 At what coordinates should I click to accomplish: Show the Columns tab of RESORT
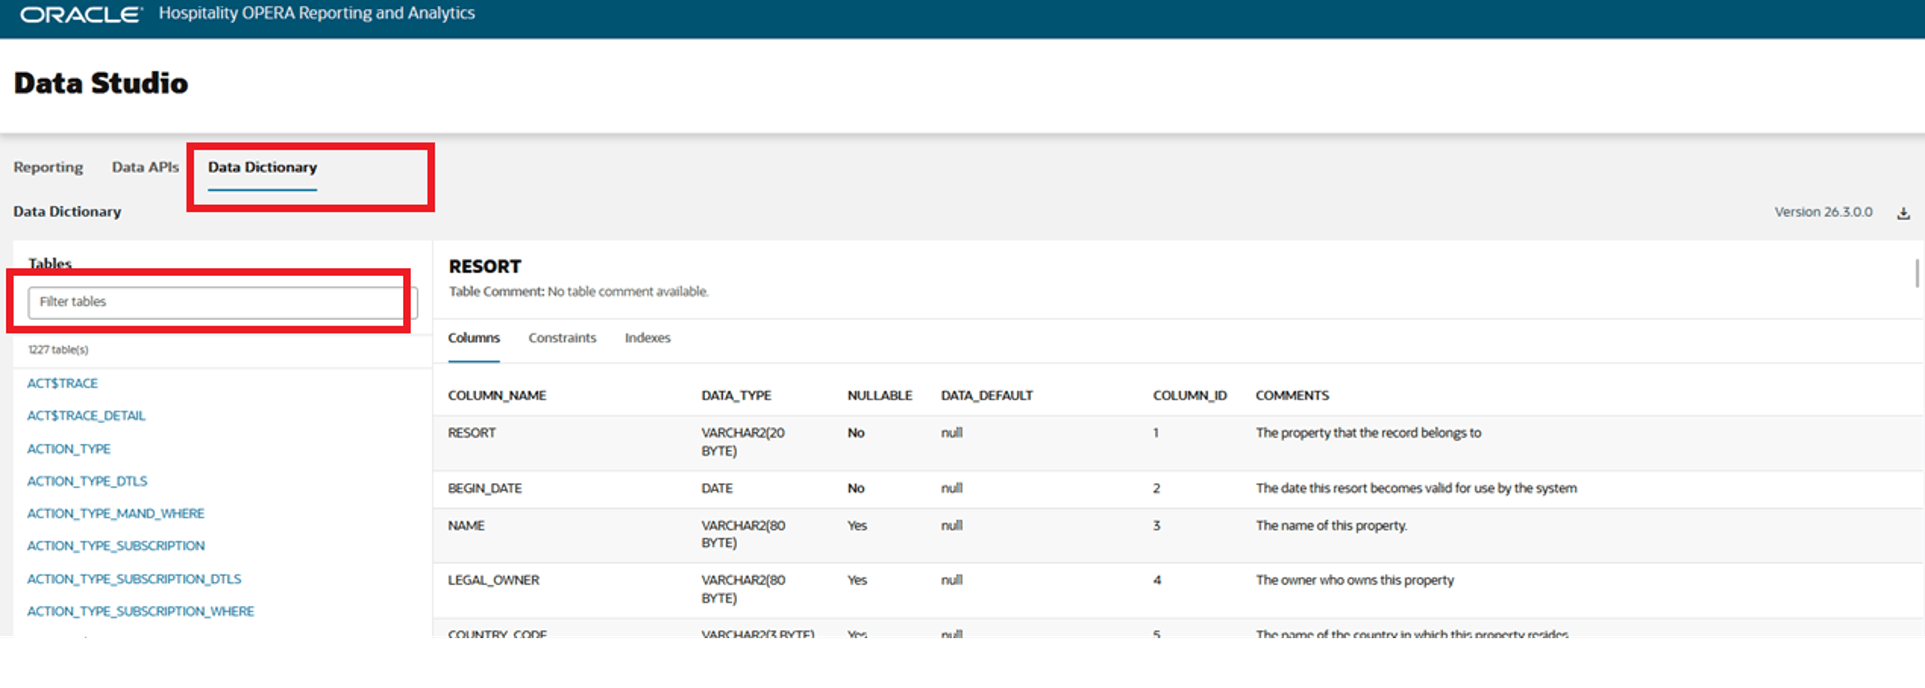click(474, 338)
